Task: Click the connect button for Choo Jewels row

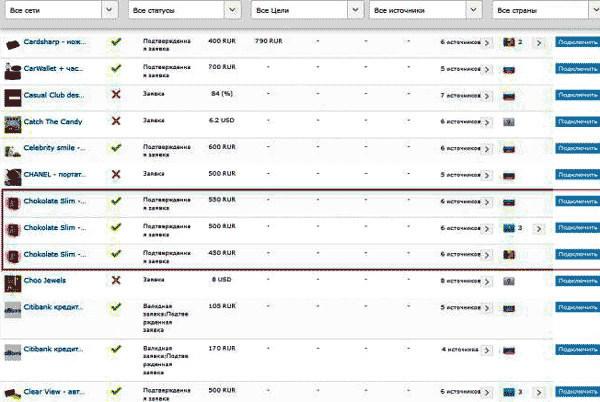Action: [x=577, y=281]
